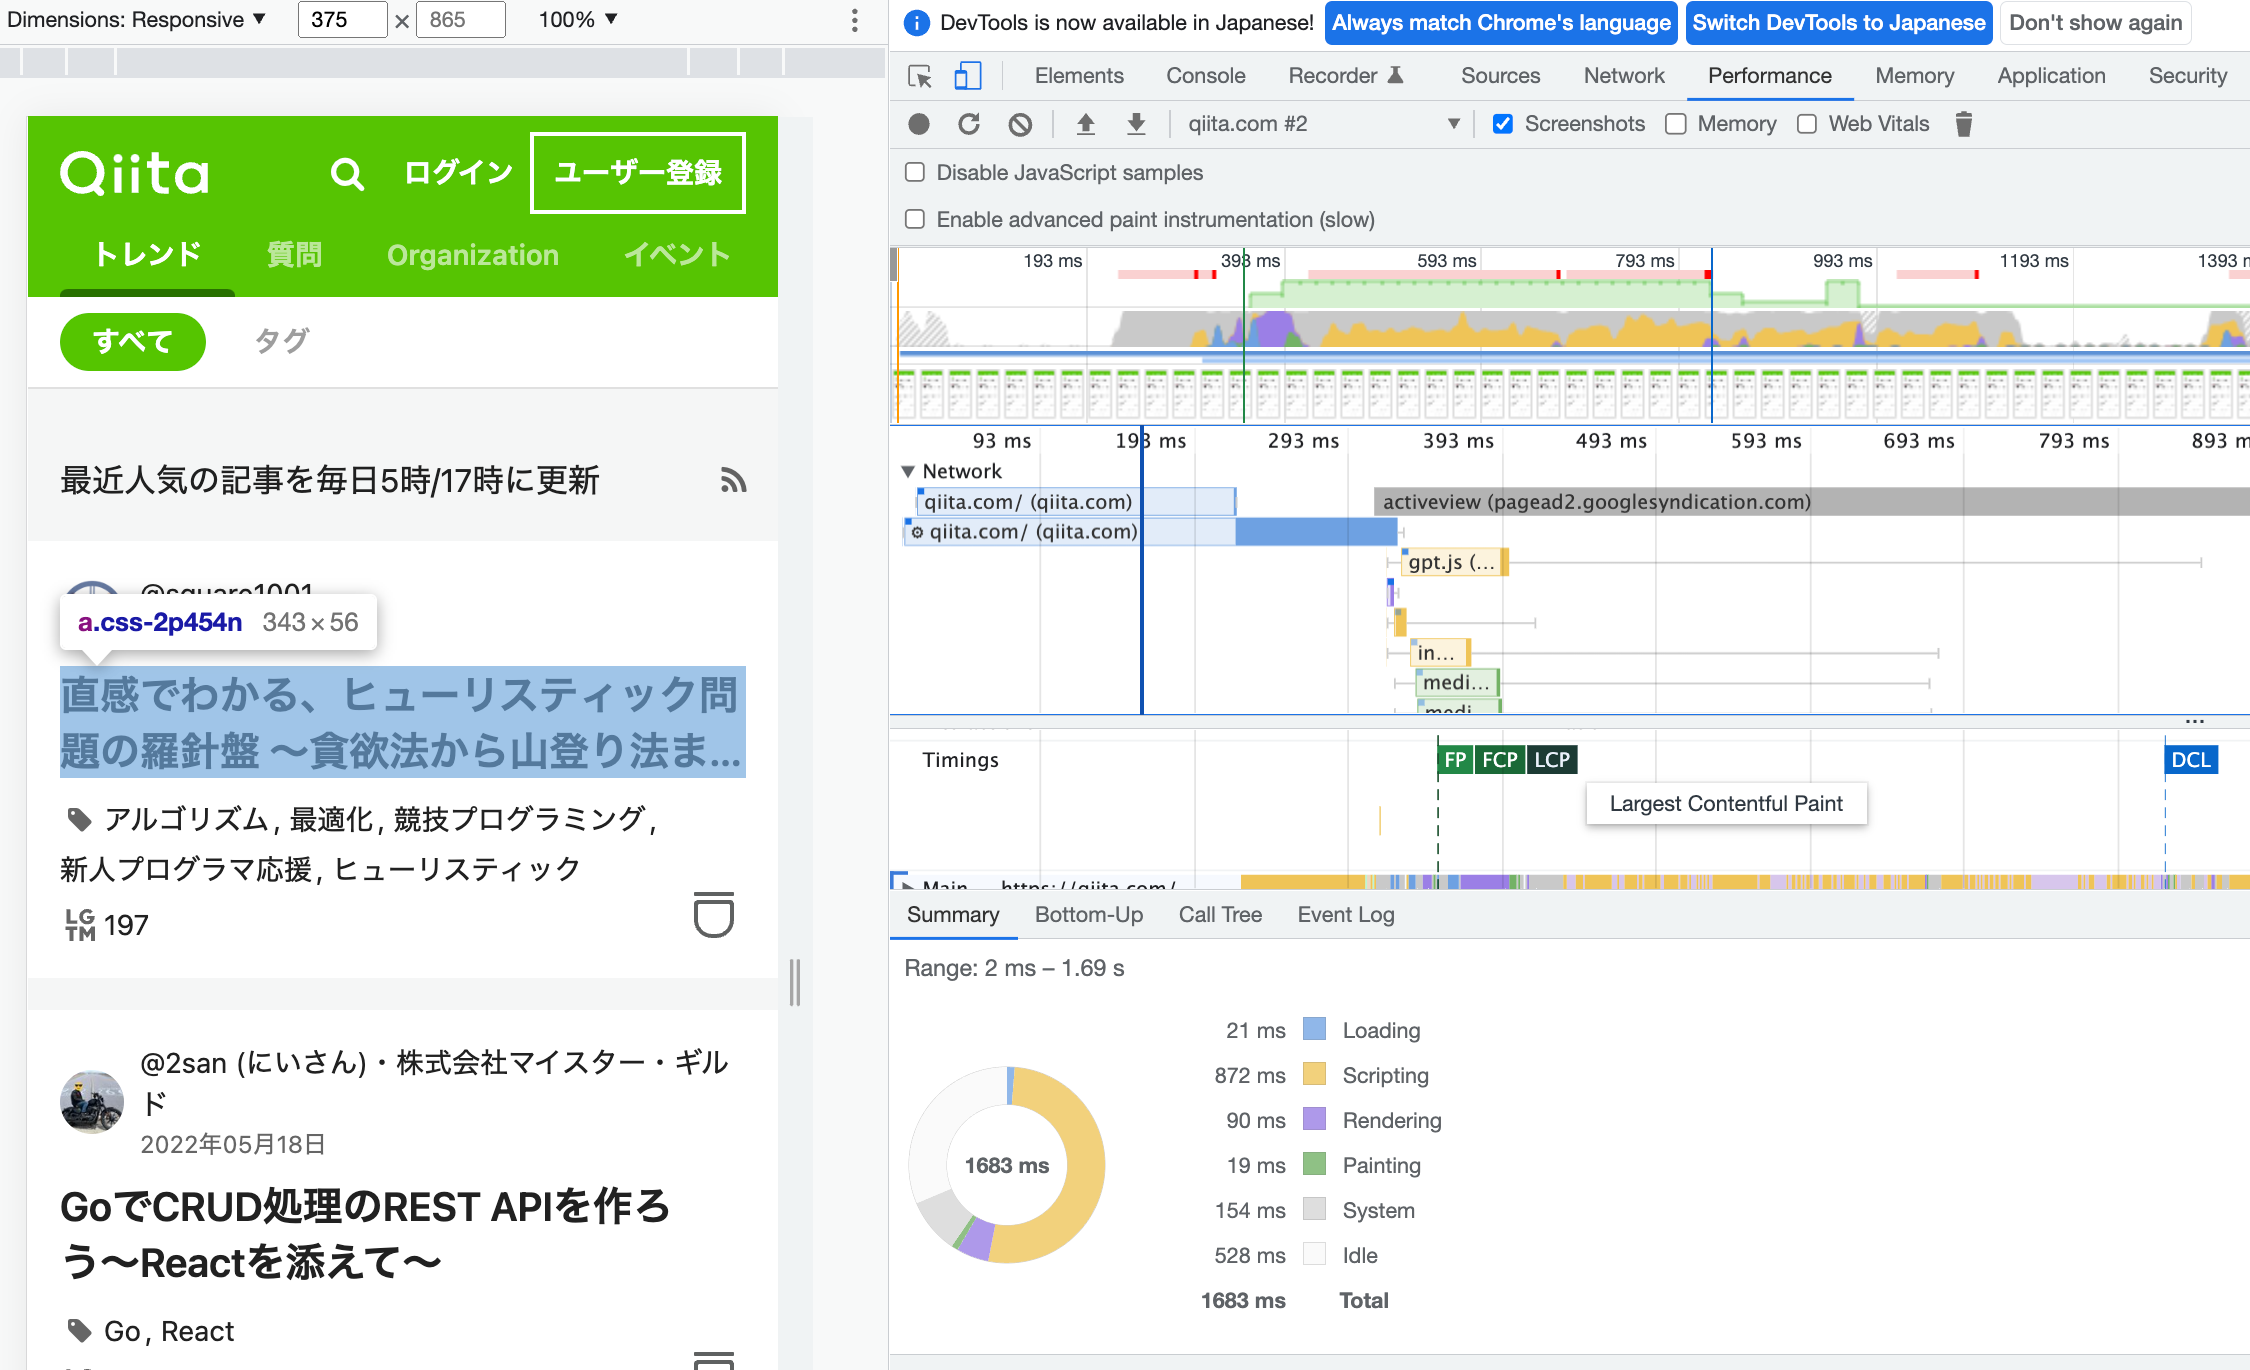
Task: Switch to the Bottom-Up tab
Action: coord(1088,915)
